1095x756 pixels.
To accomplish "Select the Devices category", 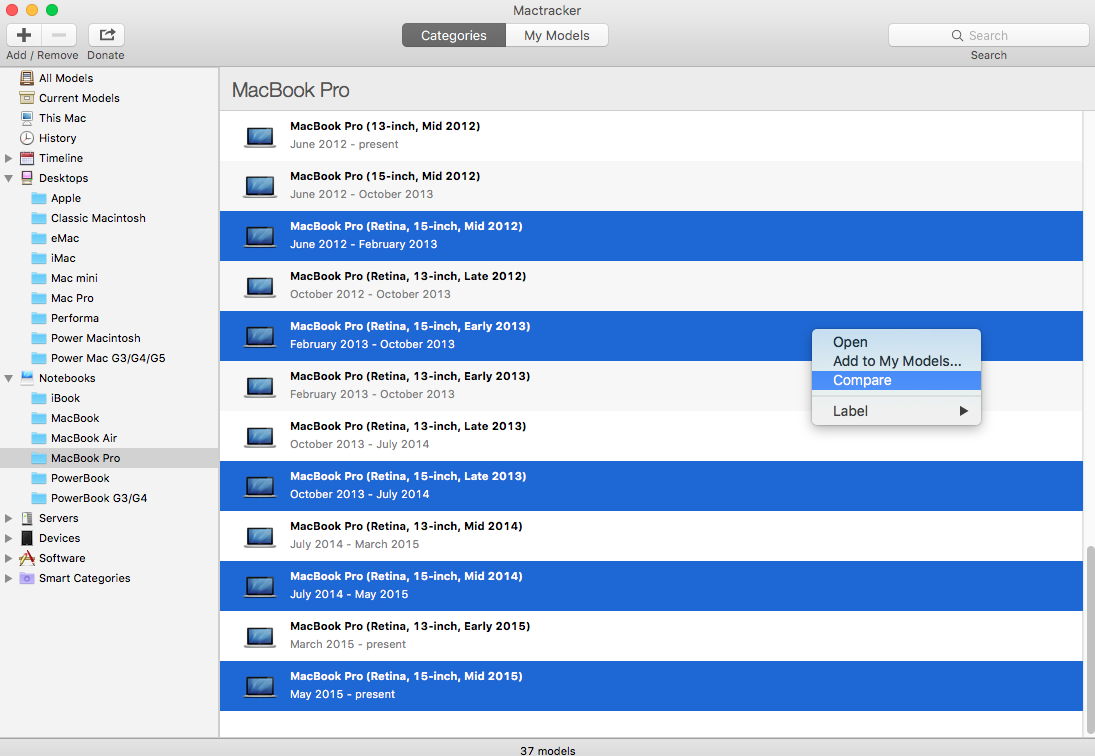I will [50, 538].
